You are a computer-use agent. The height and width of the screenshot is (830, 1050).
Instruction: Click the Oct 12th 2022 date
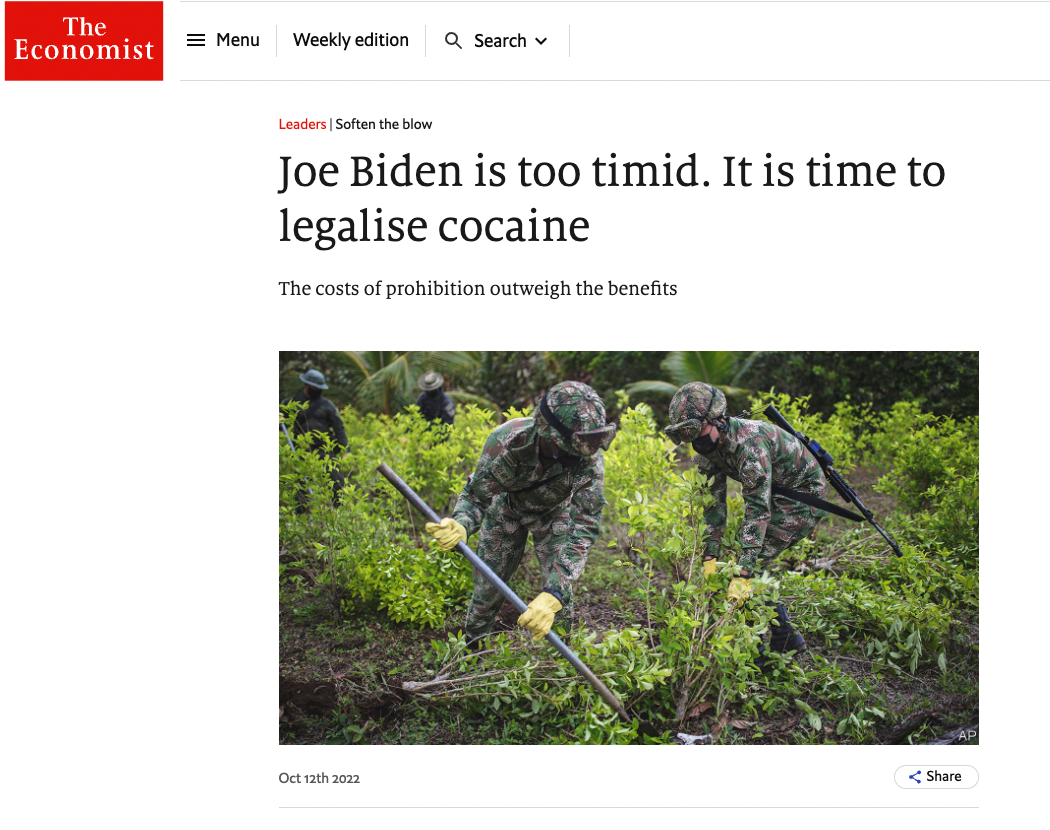pyautogui.click(x=319, y=778)
